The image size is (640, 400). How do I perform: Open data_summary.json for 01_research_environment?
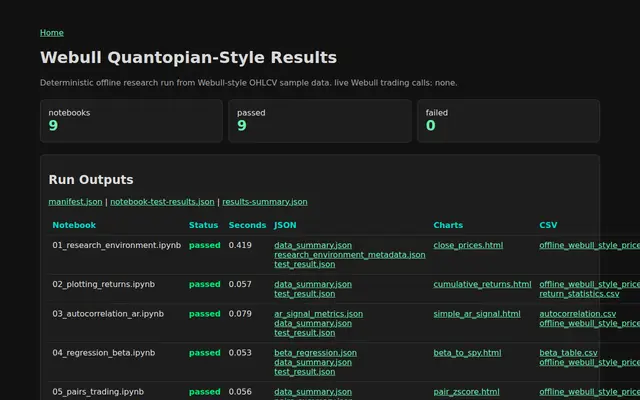click(x=313, y=245)
